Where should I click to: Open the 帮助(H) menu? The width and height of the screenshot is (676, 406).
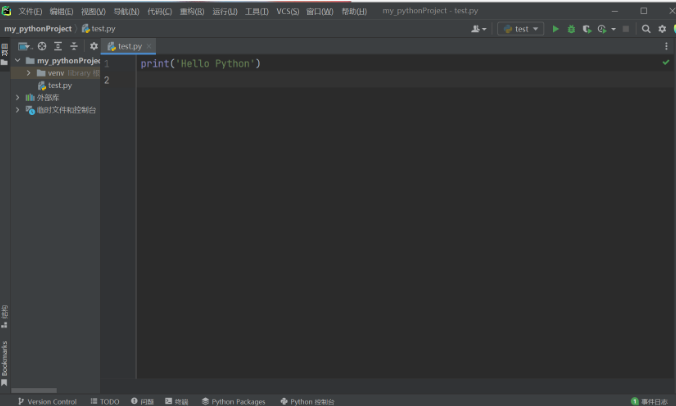pos(354,12)
